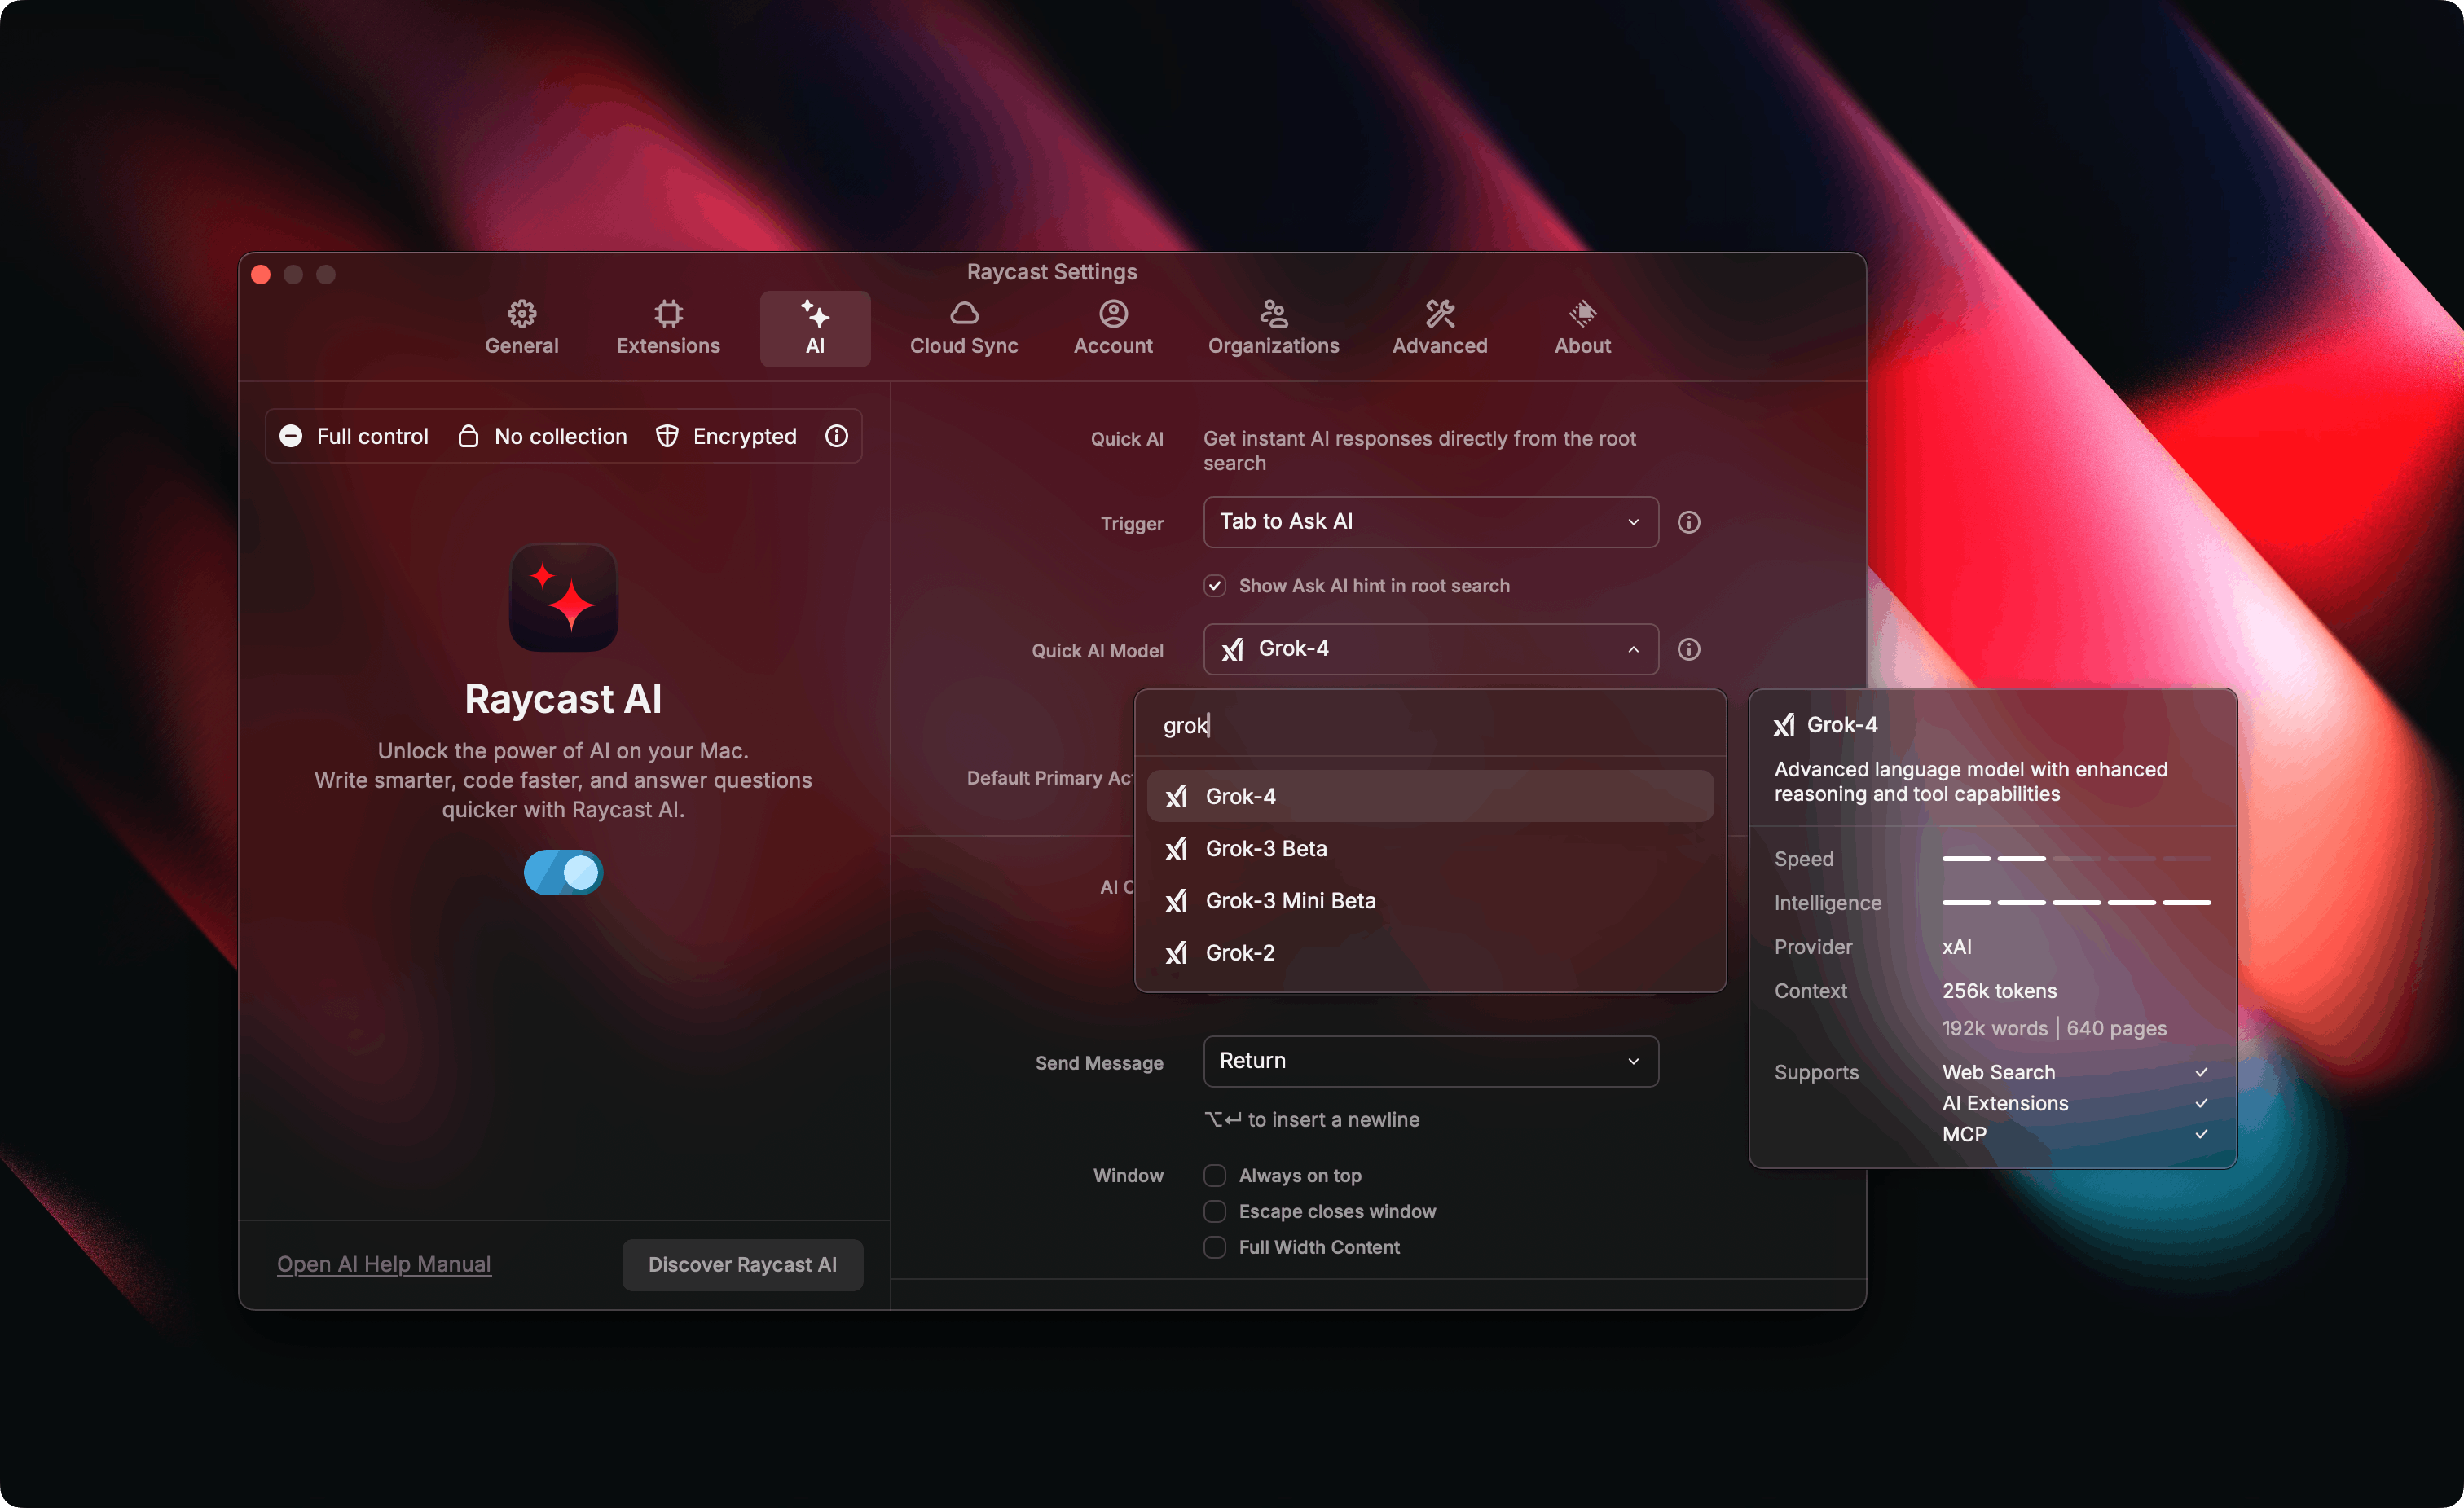
Task: Click the Intelligence rating bar
Action: (2076, 902)
